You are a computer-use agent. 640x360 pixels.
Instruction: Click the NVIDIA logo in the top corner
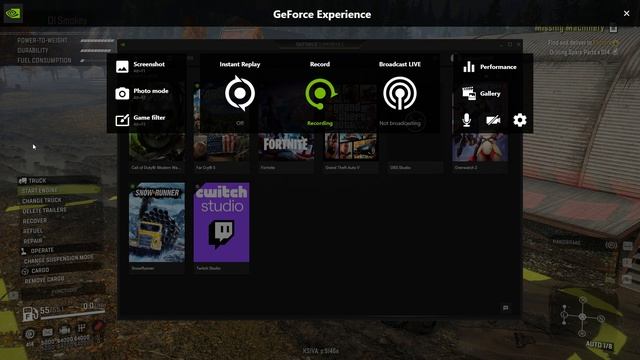pos(13,13)
